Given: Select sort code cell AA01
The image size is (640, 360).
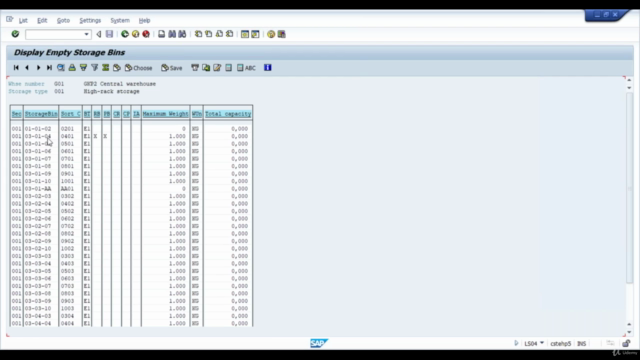Looking at the screenshot, I should coord(67,189).
